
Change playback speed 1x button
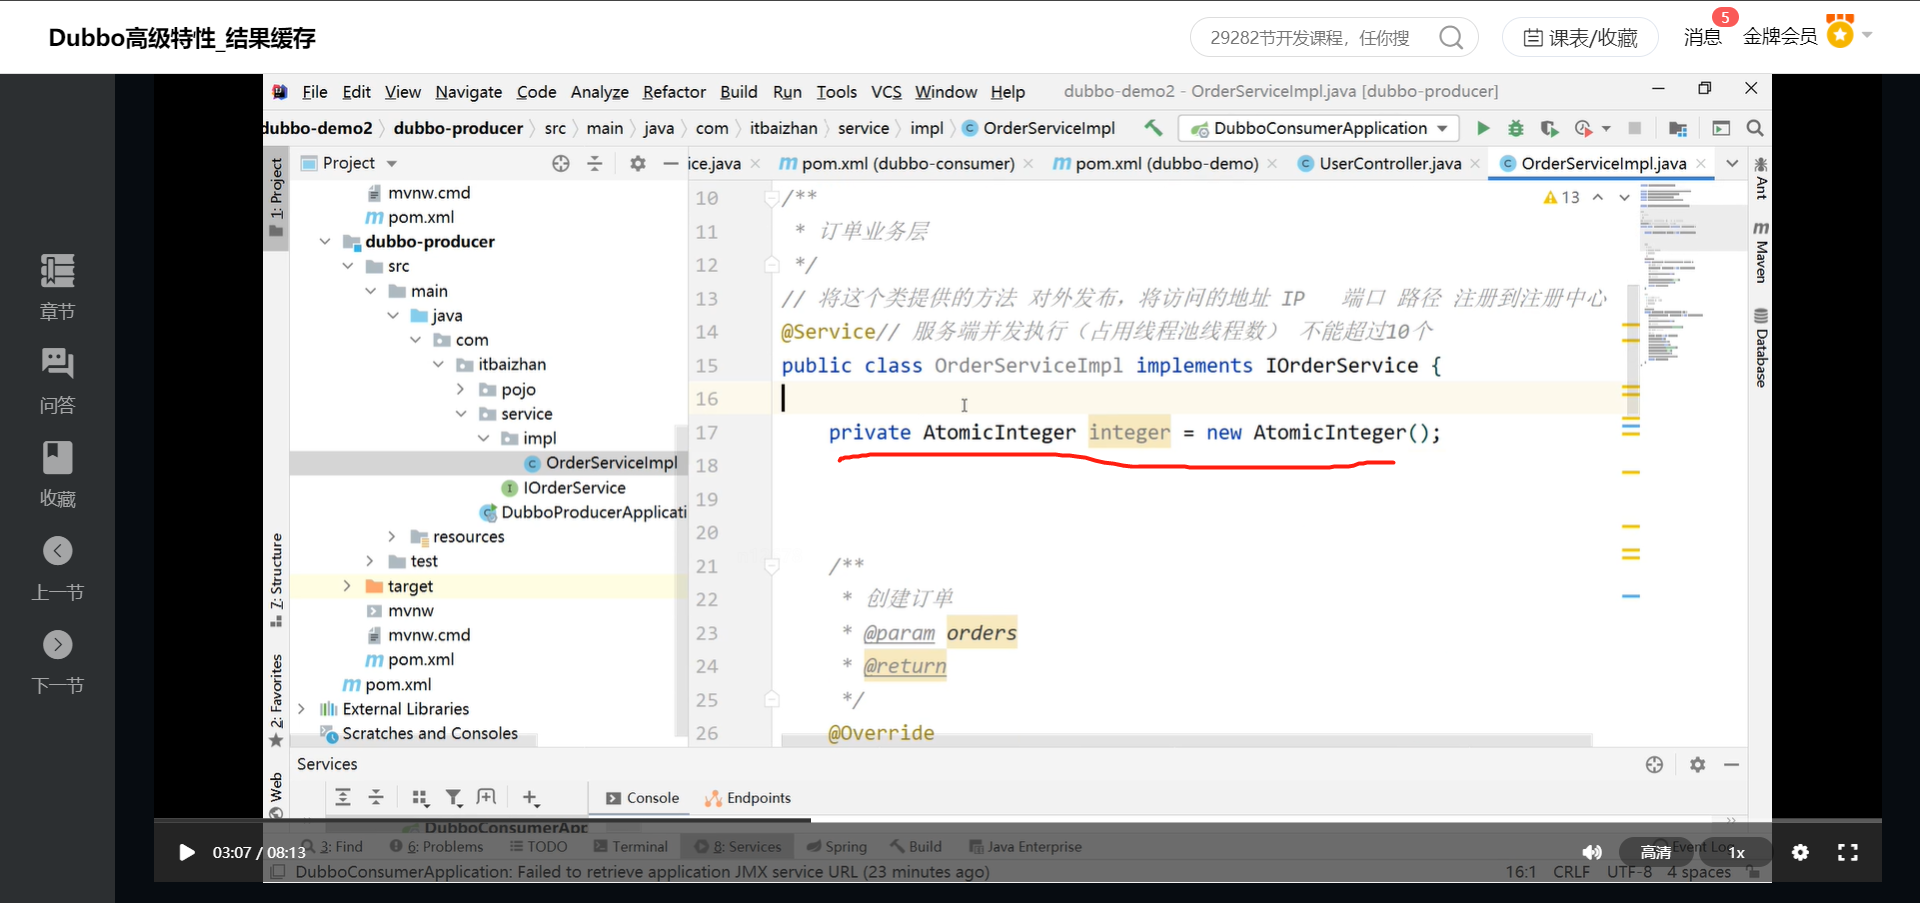(1737, 852)
